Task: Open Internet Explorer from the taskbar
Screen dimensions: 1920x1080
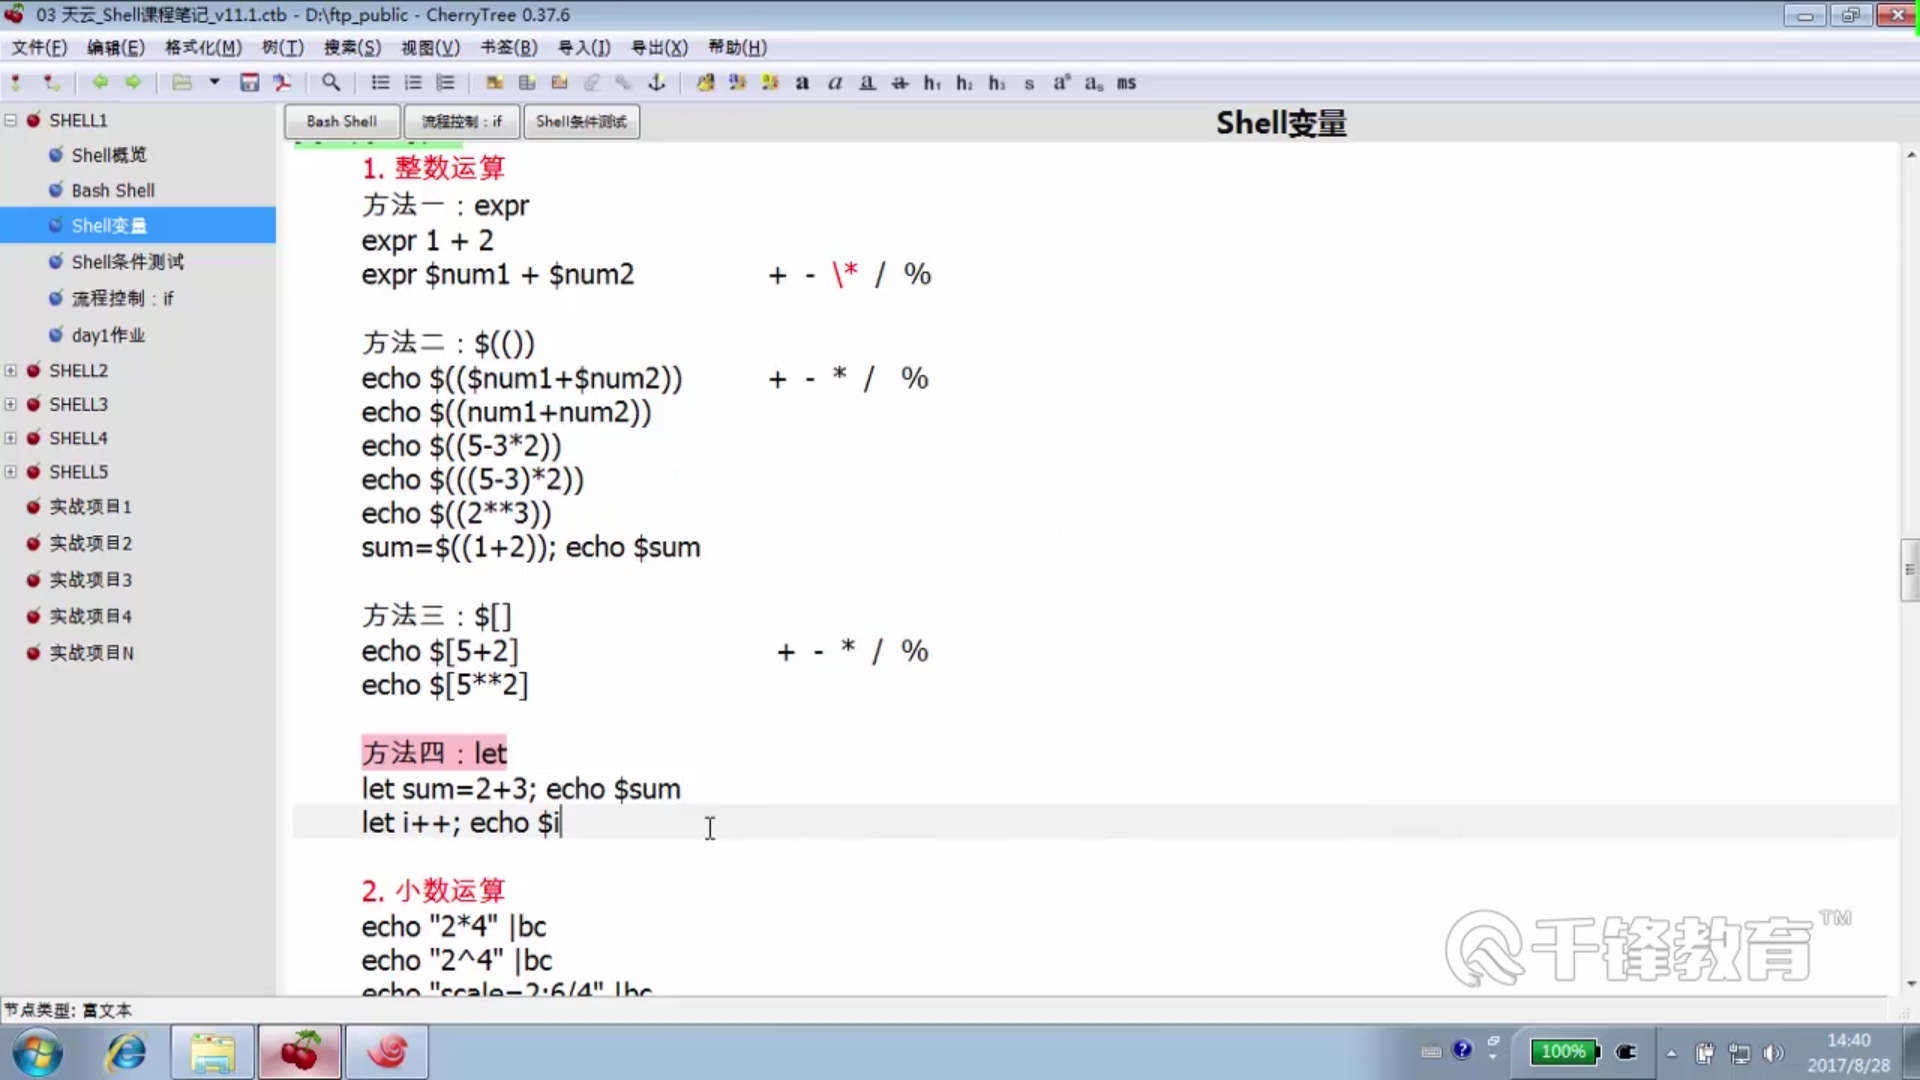Action: 126,1052
